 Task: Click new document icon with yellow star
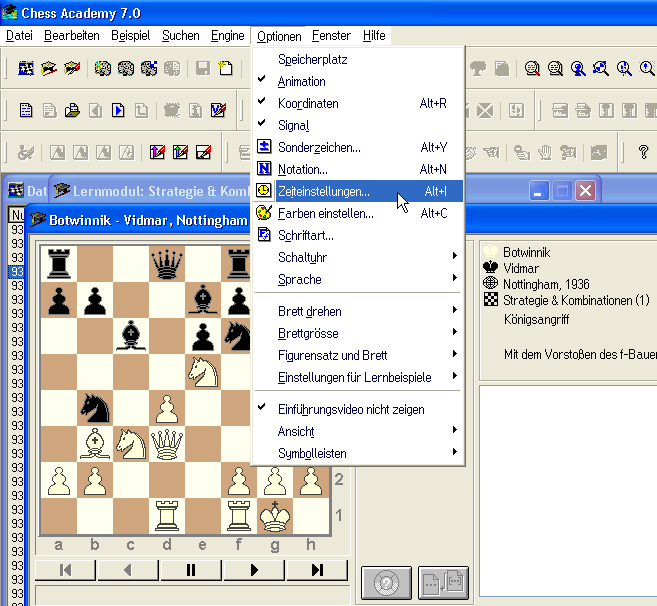click(225, 68)
